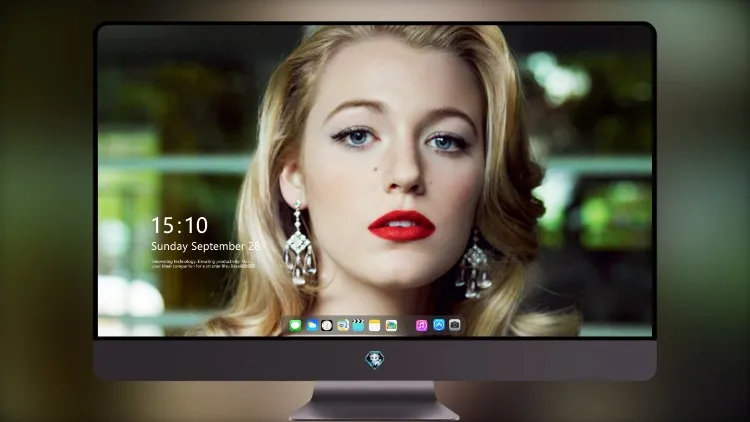Open the Photos gallery icon in dock
The width and height of the screenshot is (750, 422).
click(x=391, y=326)
